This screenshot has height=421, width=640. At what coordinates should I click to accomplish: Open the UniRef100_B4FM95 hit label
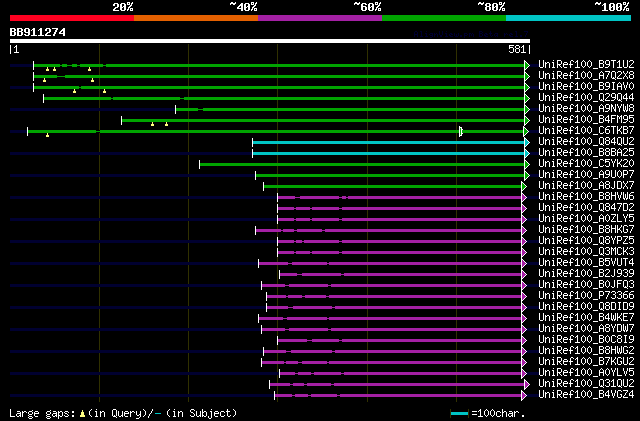[x=586, y=120]
